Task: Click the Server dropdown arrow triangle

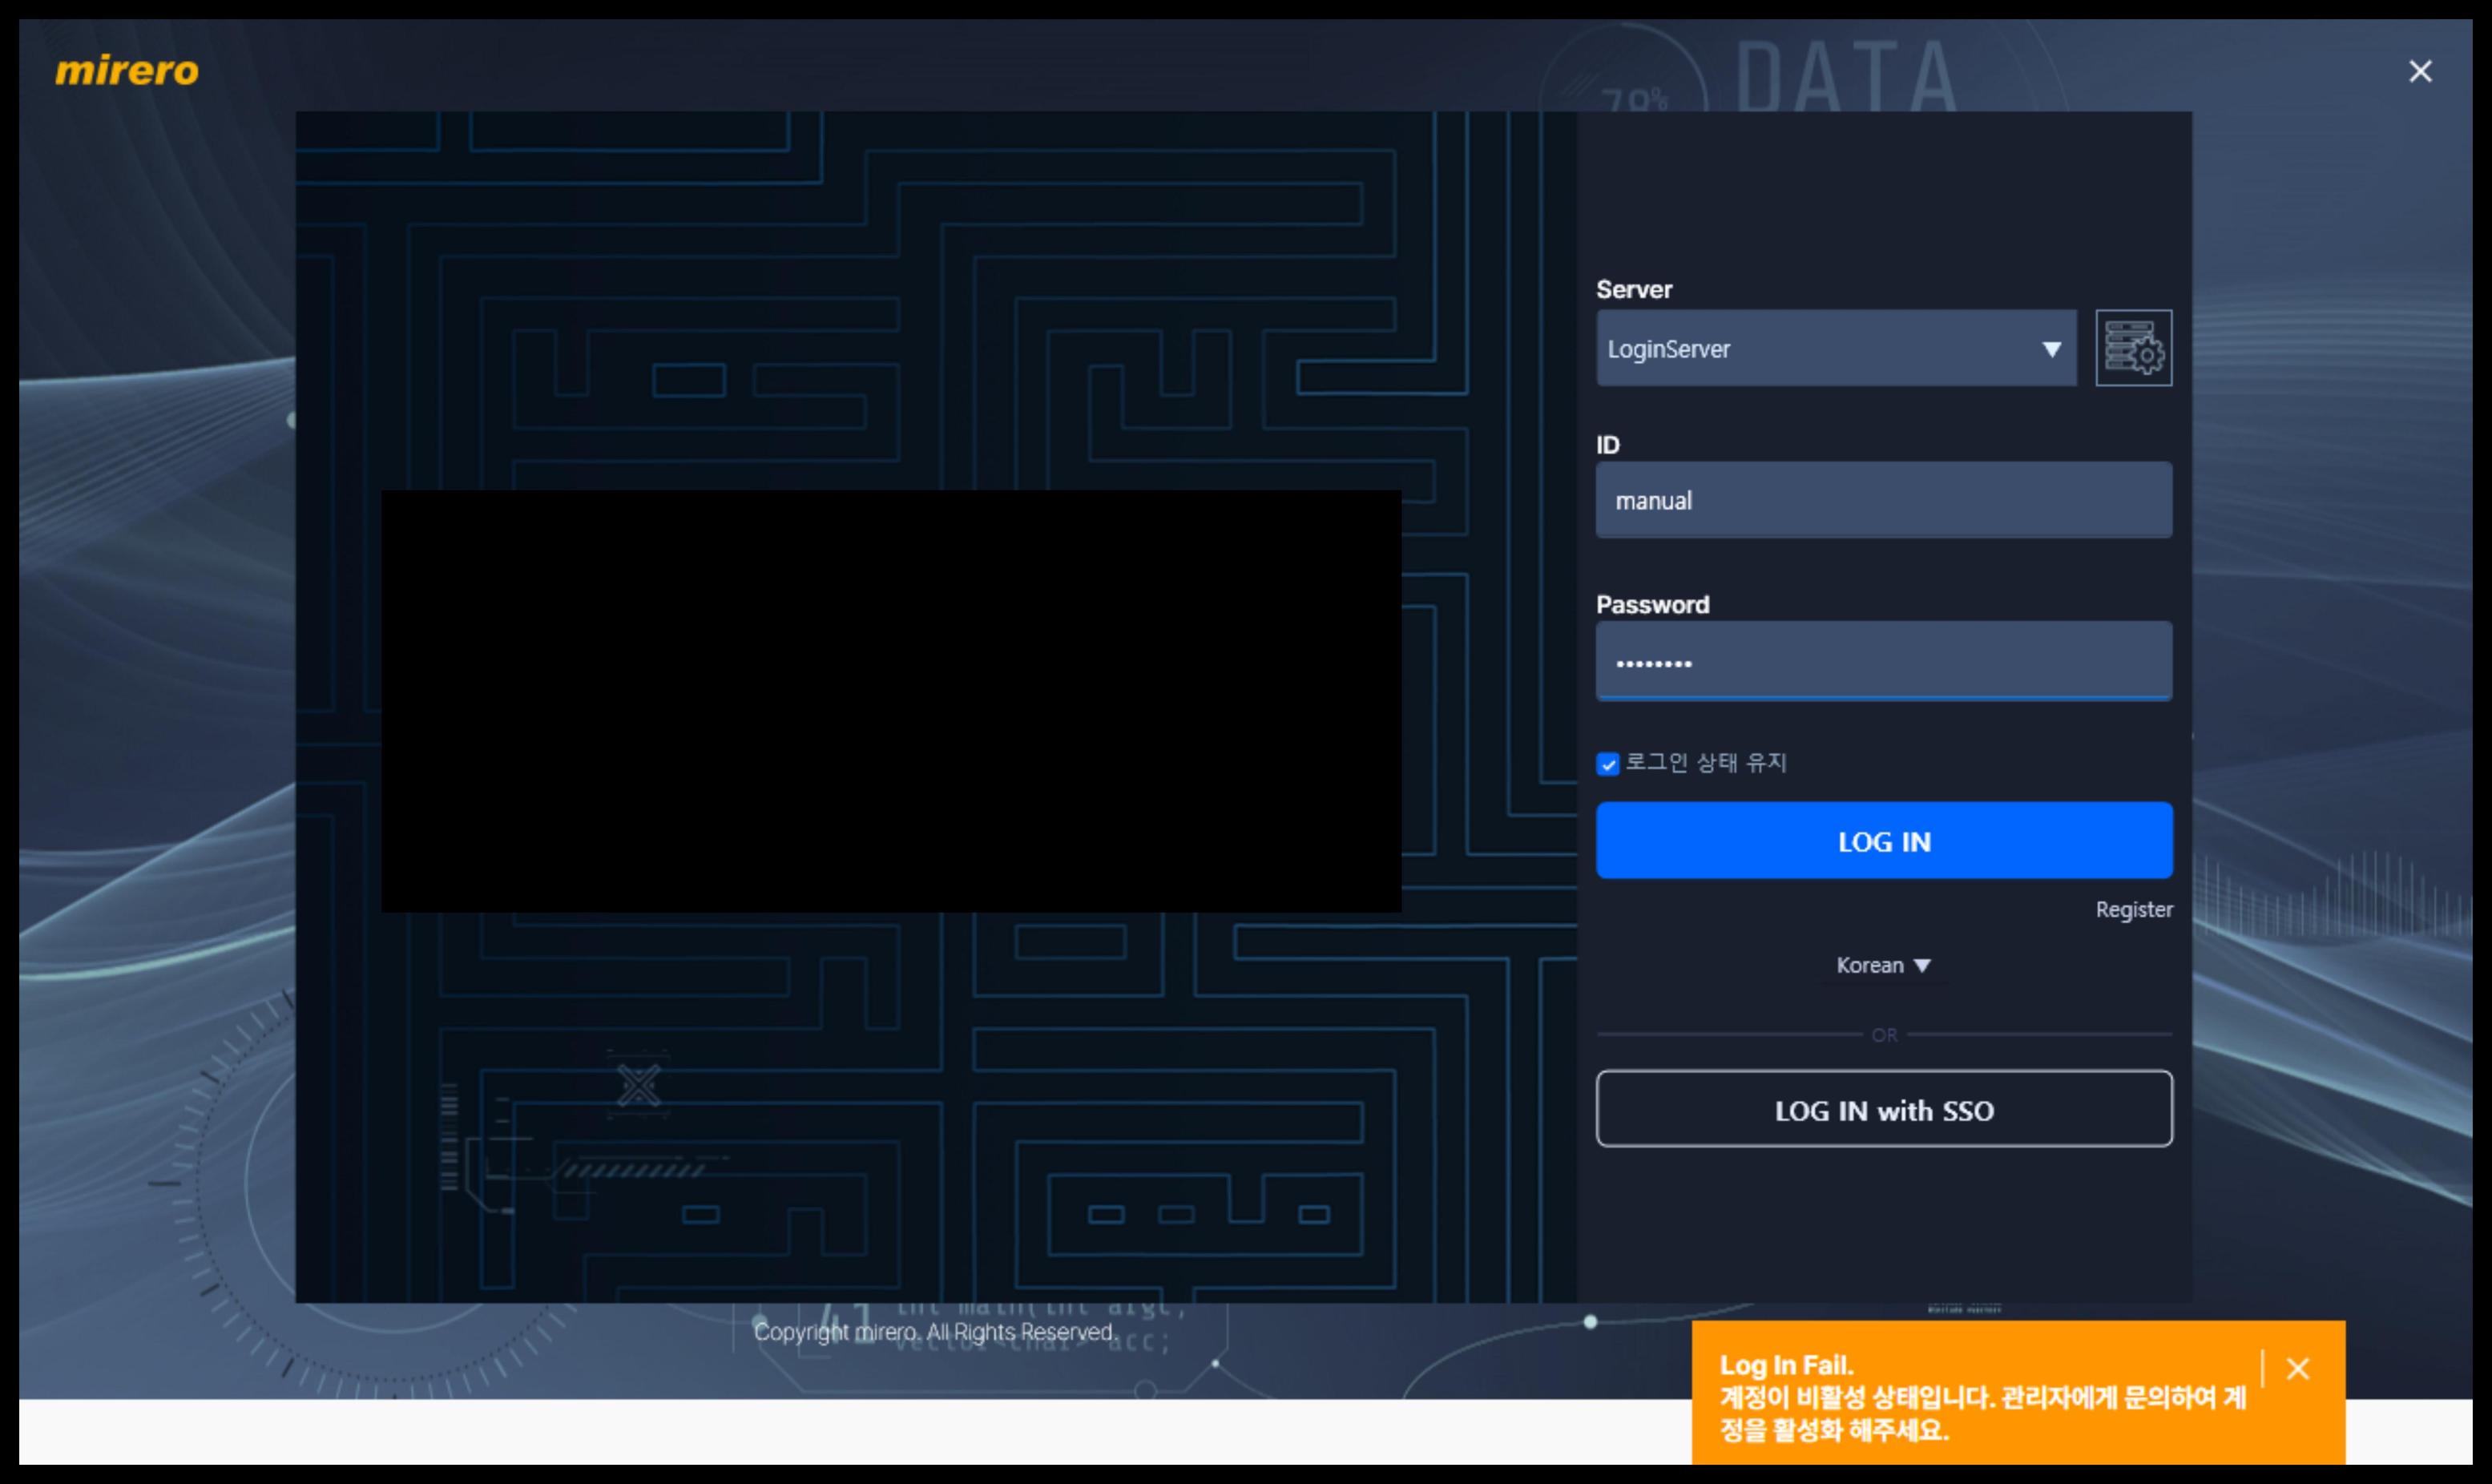Action: (2051, 349)
